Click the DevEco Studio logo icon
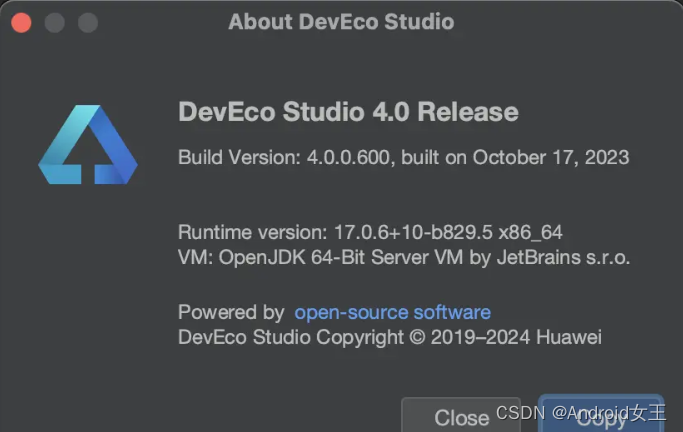The height and width of the screenshot is (432, 683). click(x=88, y=144)
